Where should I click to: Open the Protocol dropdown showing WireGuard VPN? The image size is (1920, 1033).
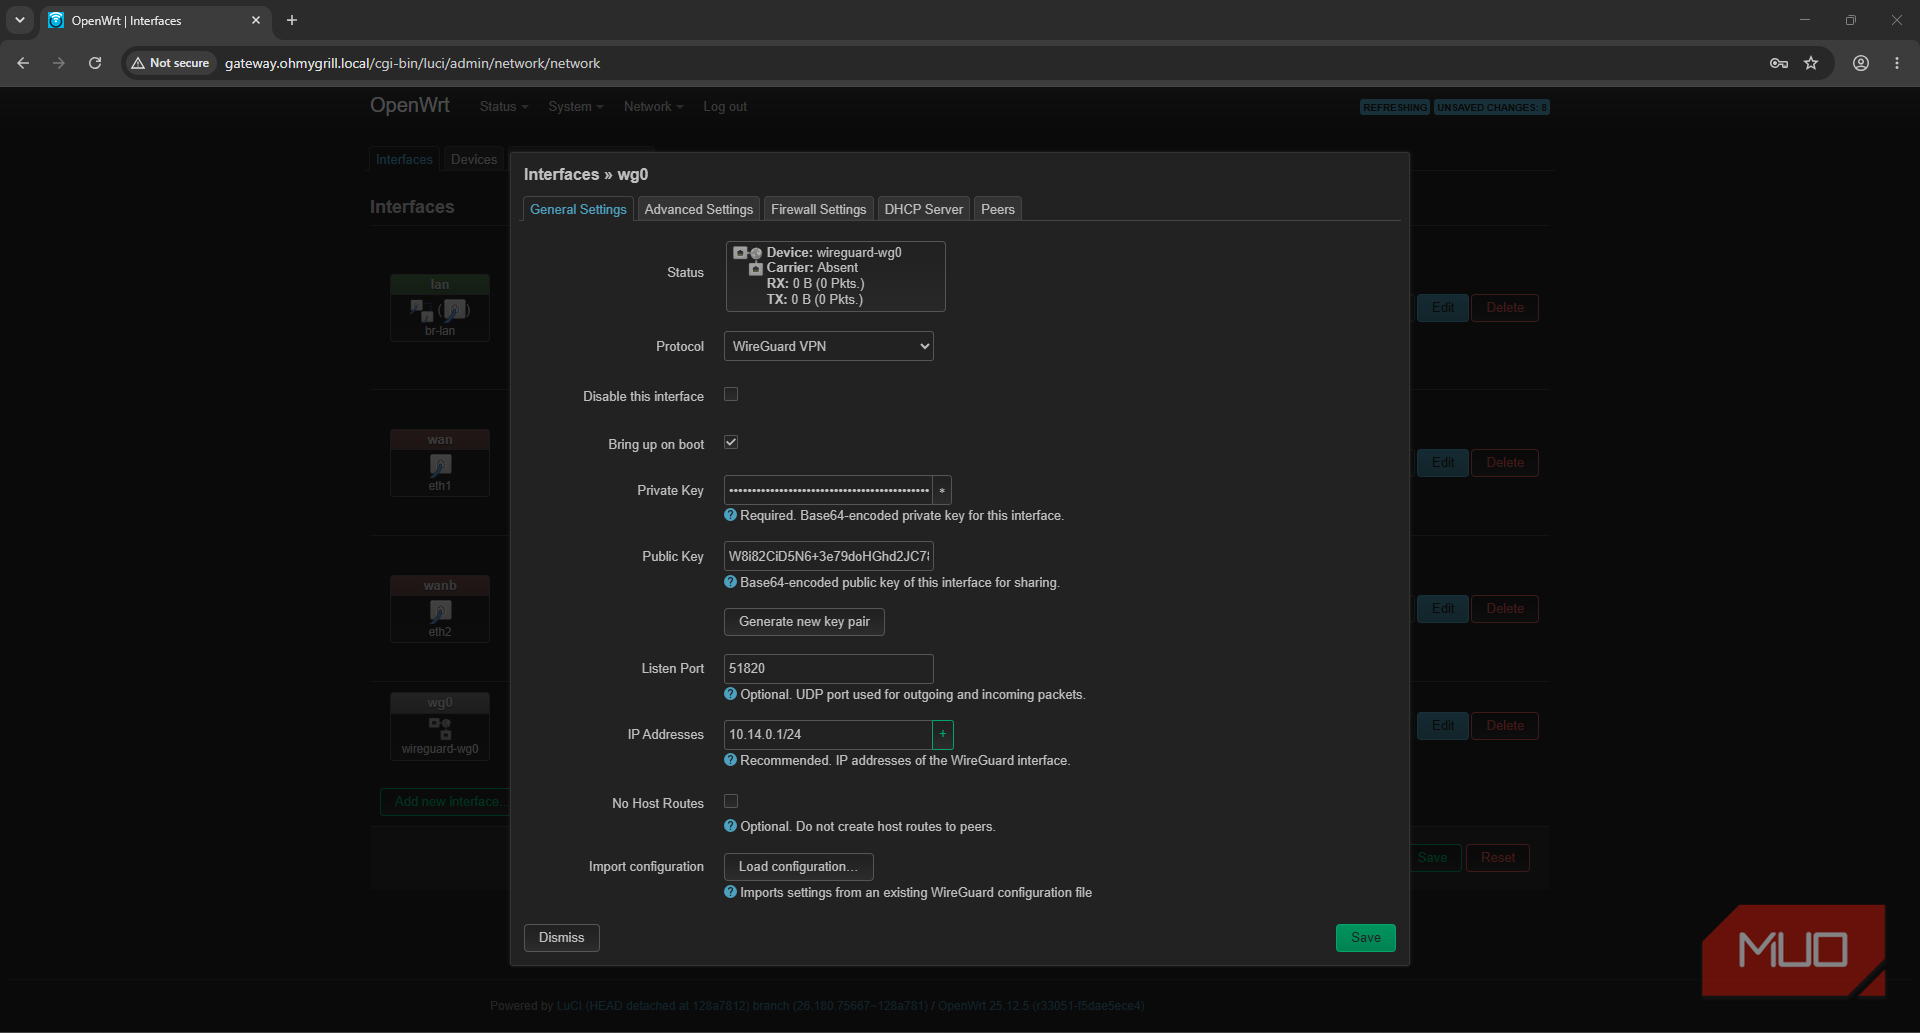(829, 346)
